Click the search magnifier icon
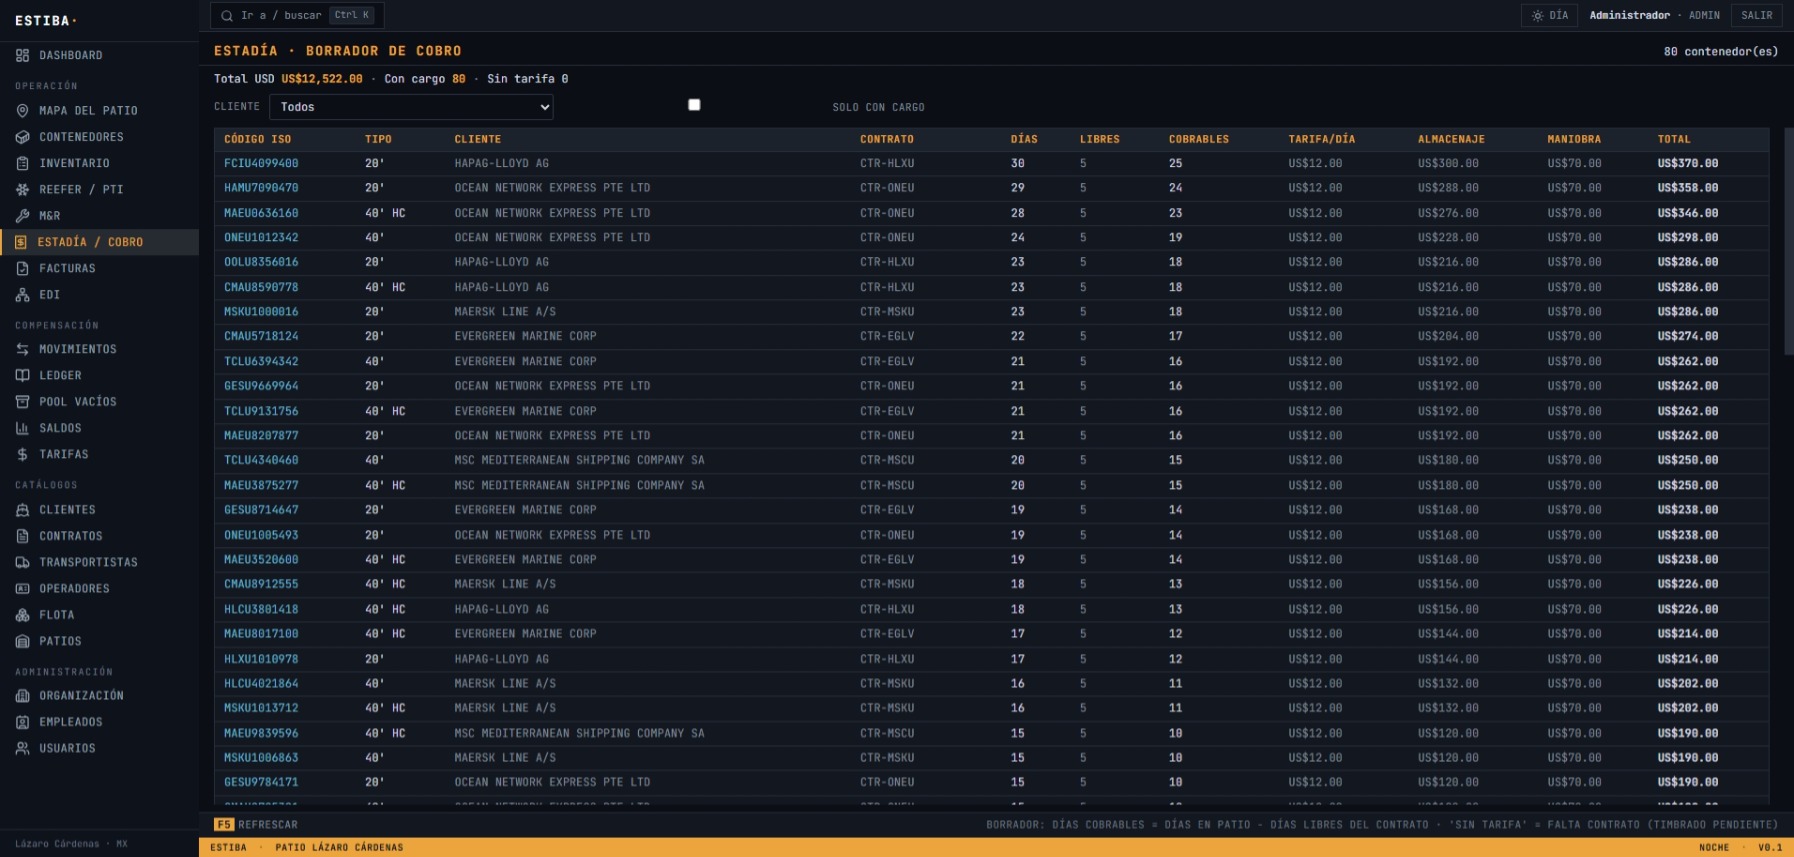The height and width of the screenshot is (857, 1794). point(227,15)
